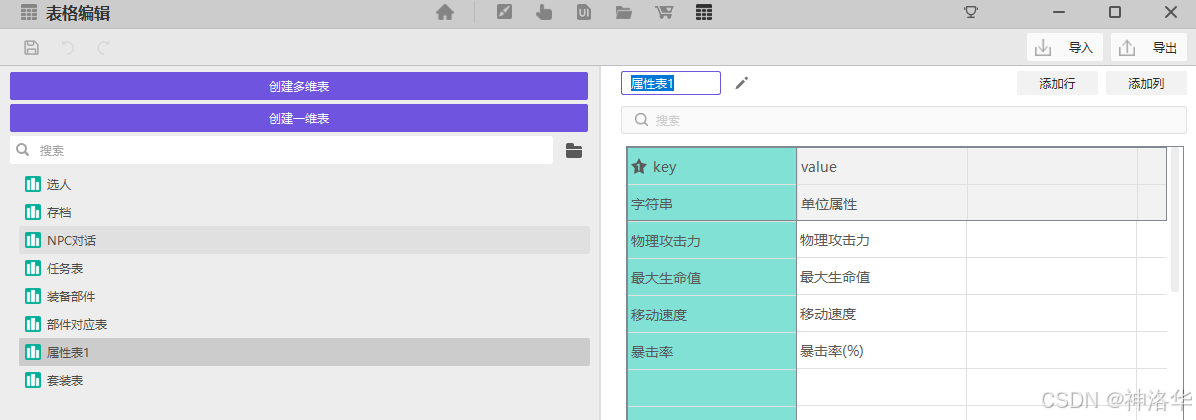Select 存档 table in list
Screen dimensions: 1196x420
point(304,212)
